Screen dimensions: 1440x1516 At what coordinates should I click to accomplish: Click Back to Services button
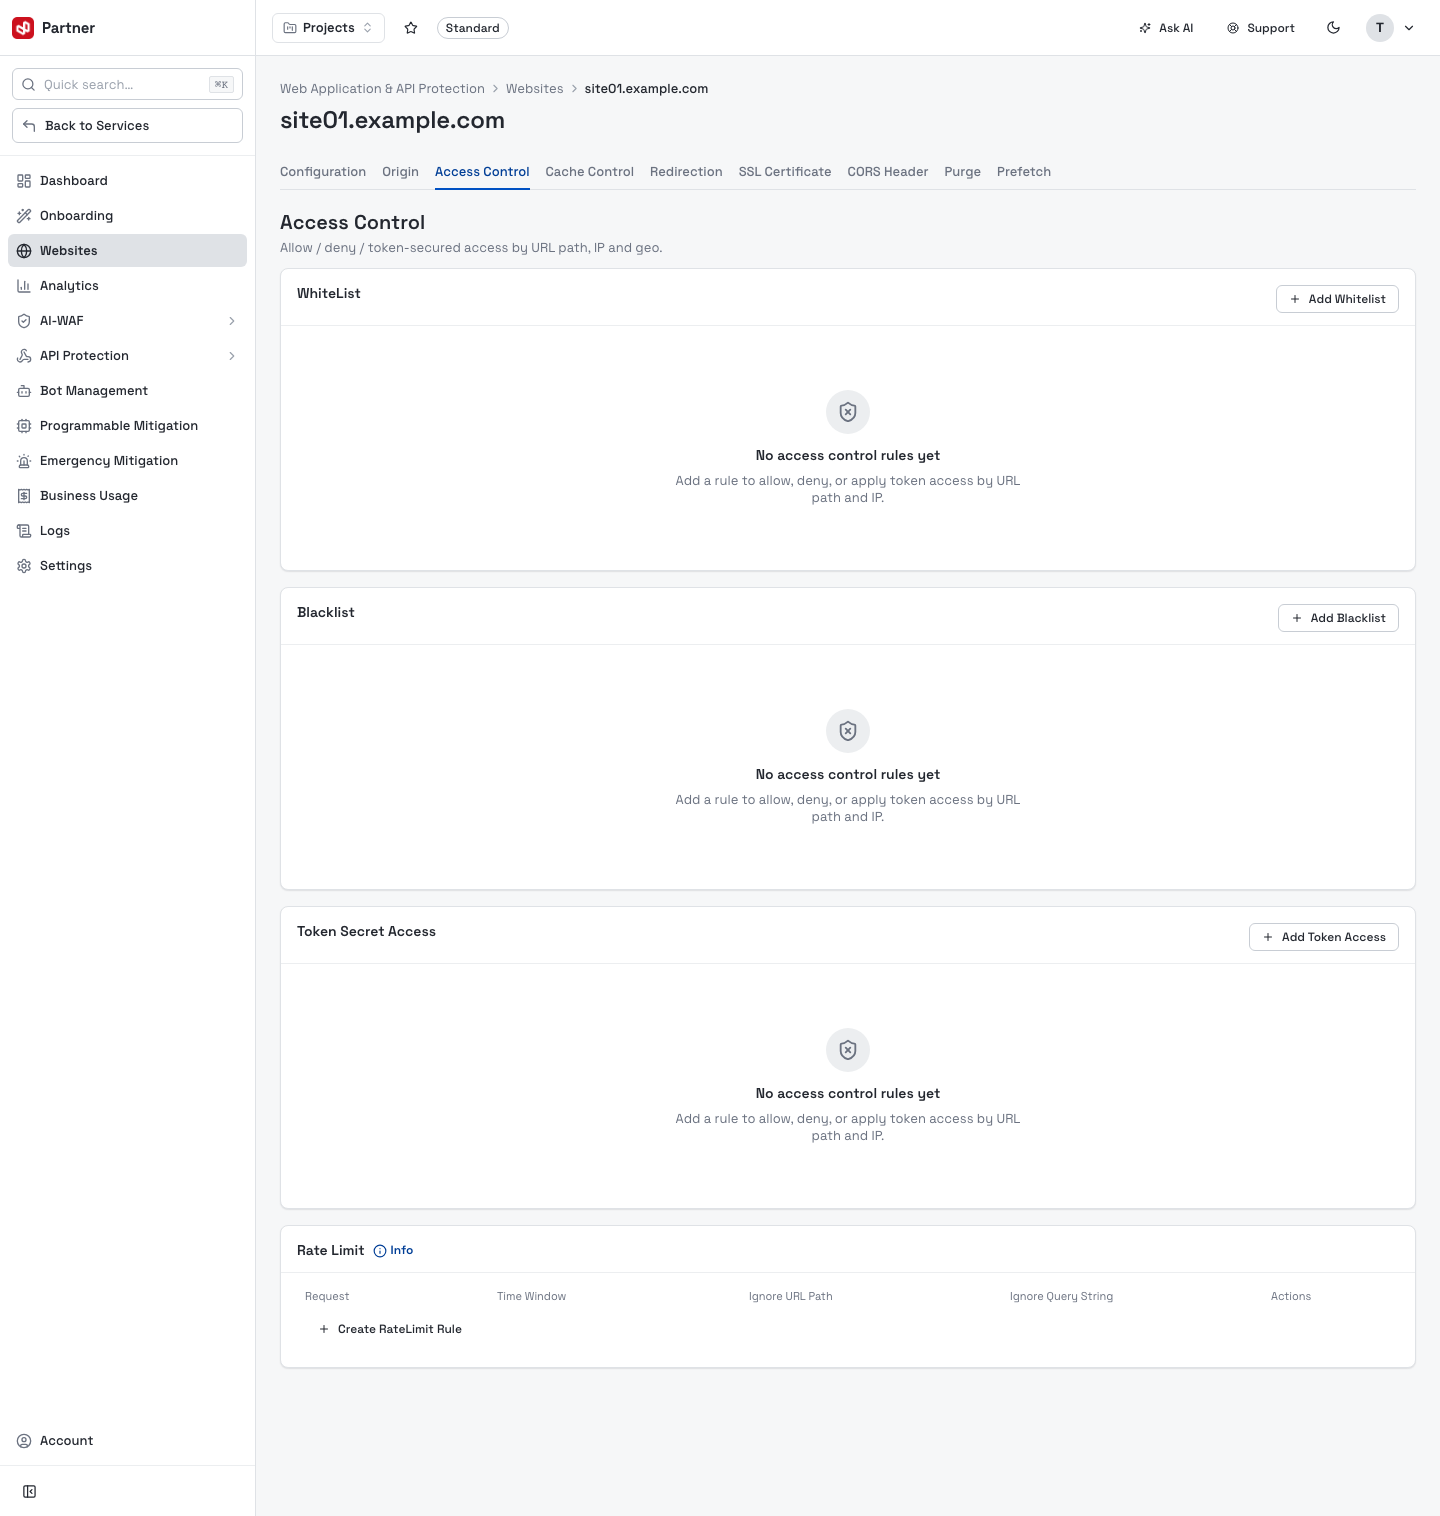[127, 126]
